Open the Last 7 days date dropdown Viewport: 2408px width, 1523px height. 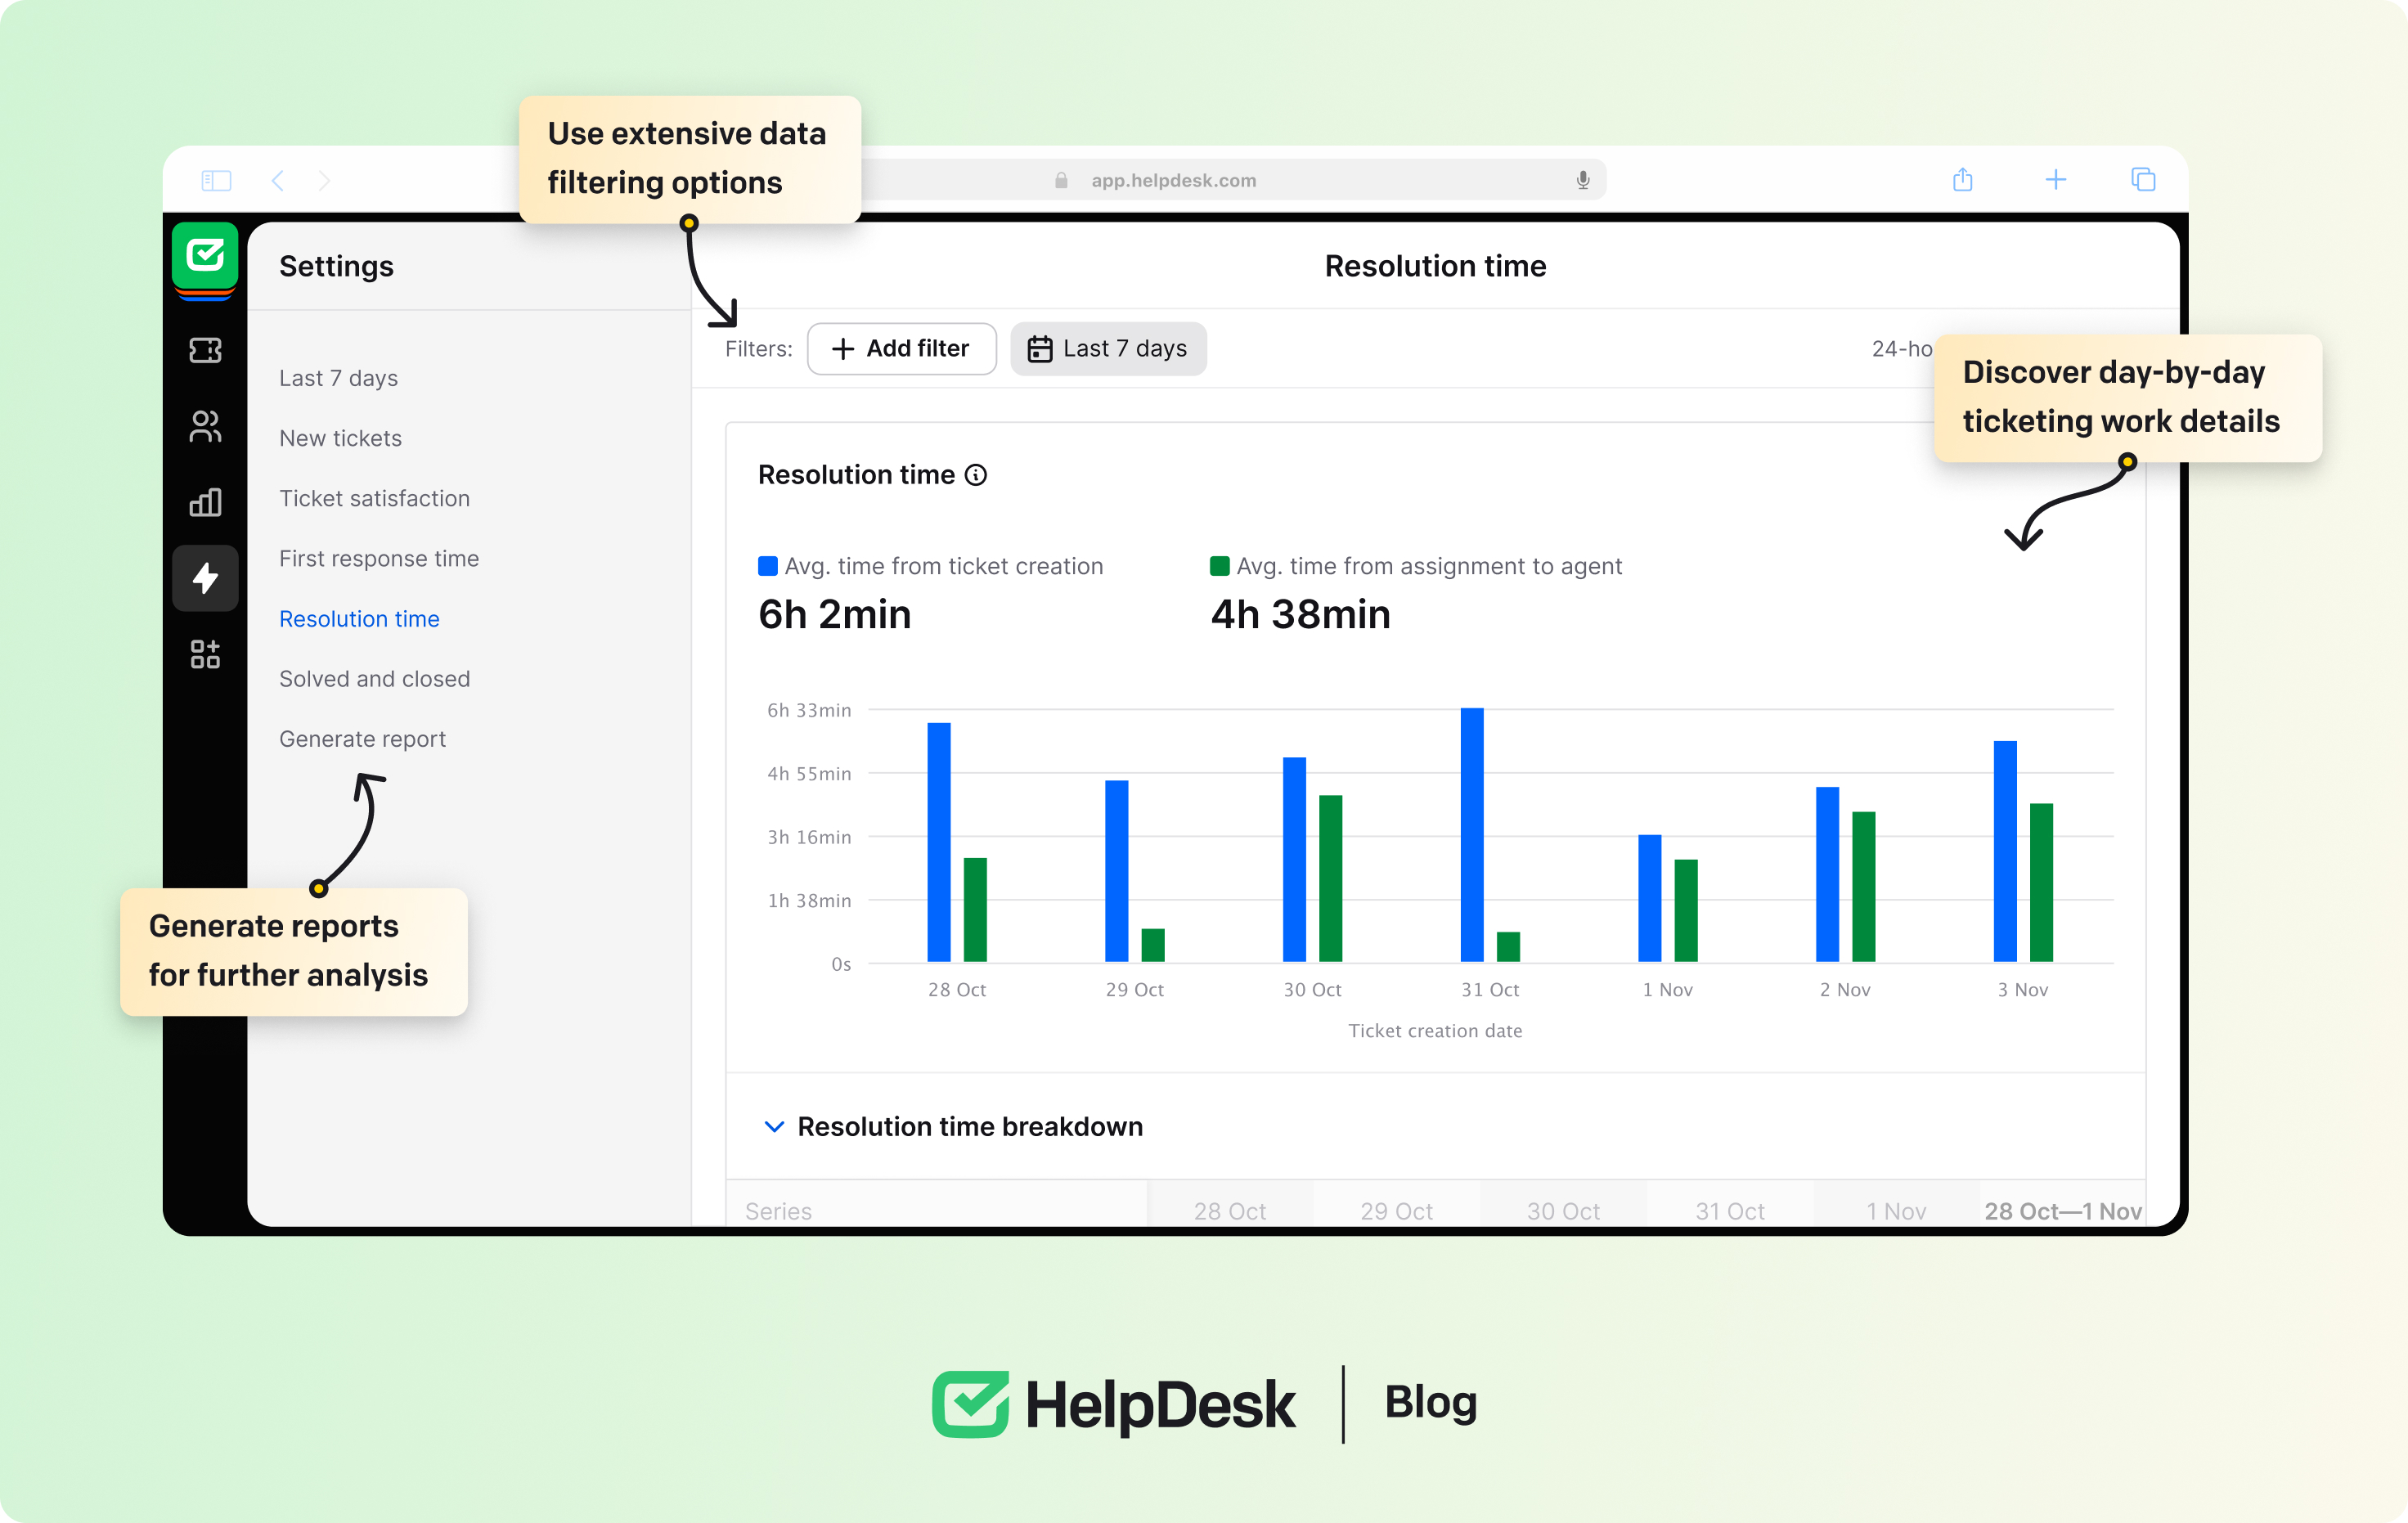[1108, 349]
